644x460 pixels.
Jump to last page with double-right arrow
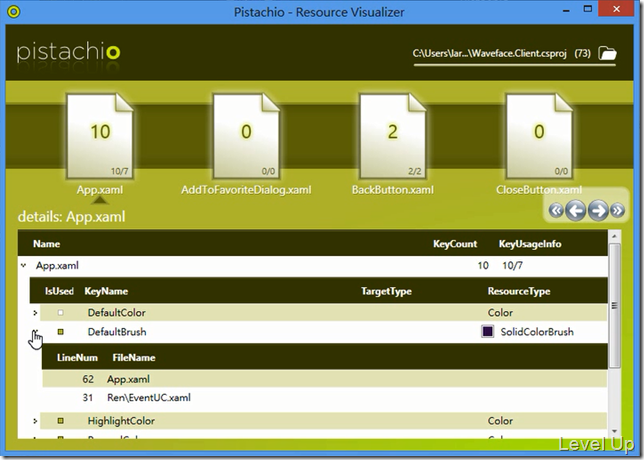[617, 211]
